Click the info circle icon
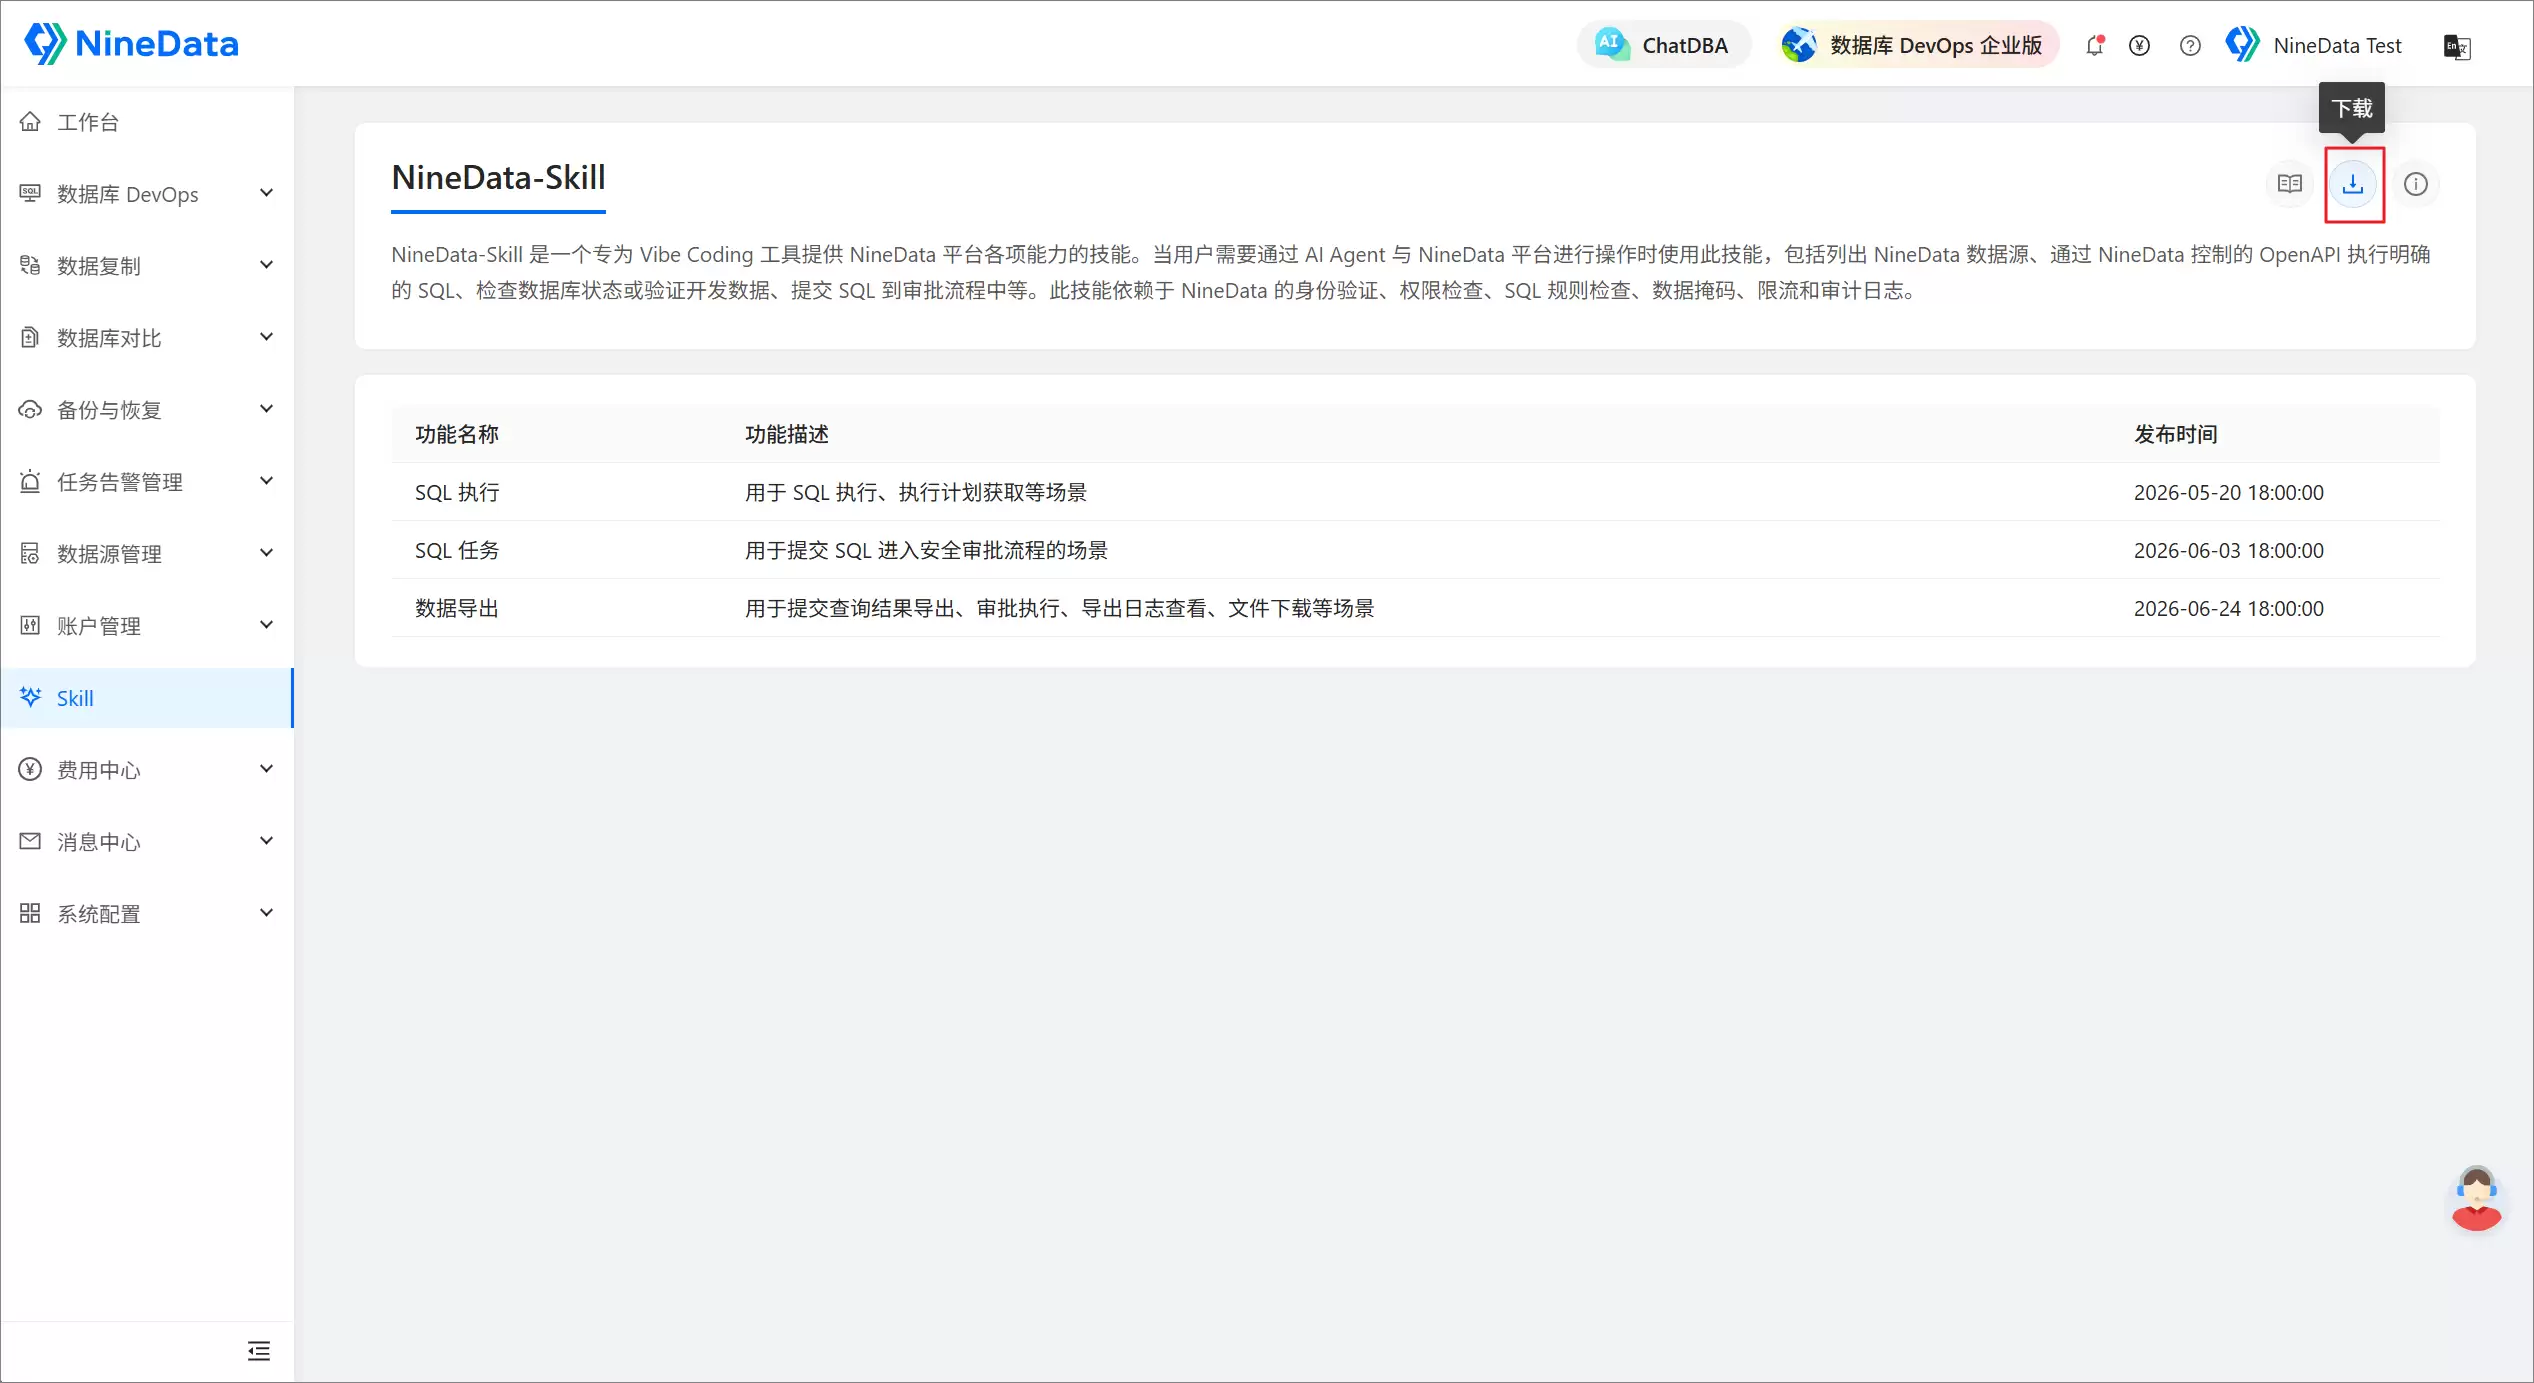The image size is (2534, 1383). (2416, 184)
